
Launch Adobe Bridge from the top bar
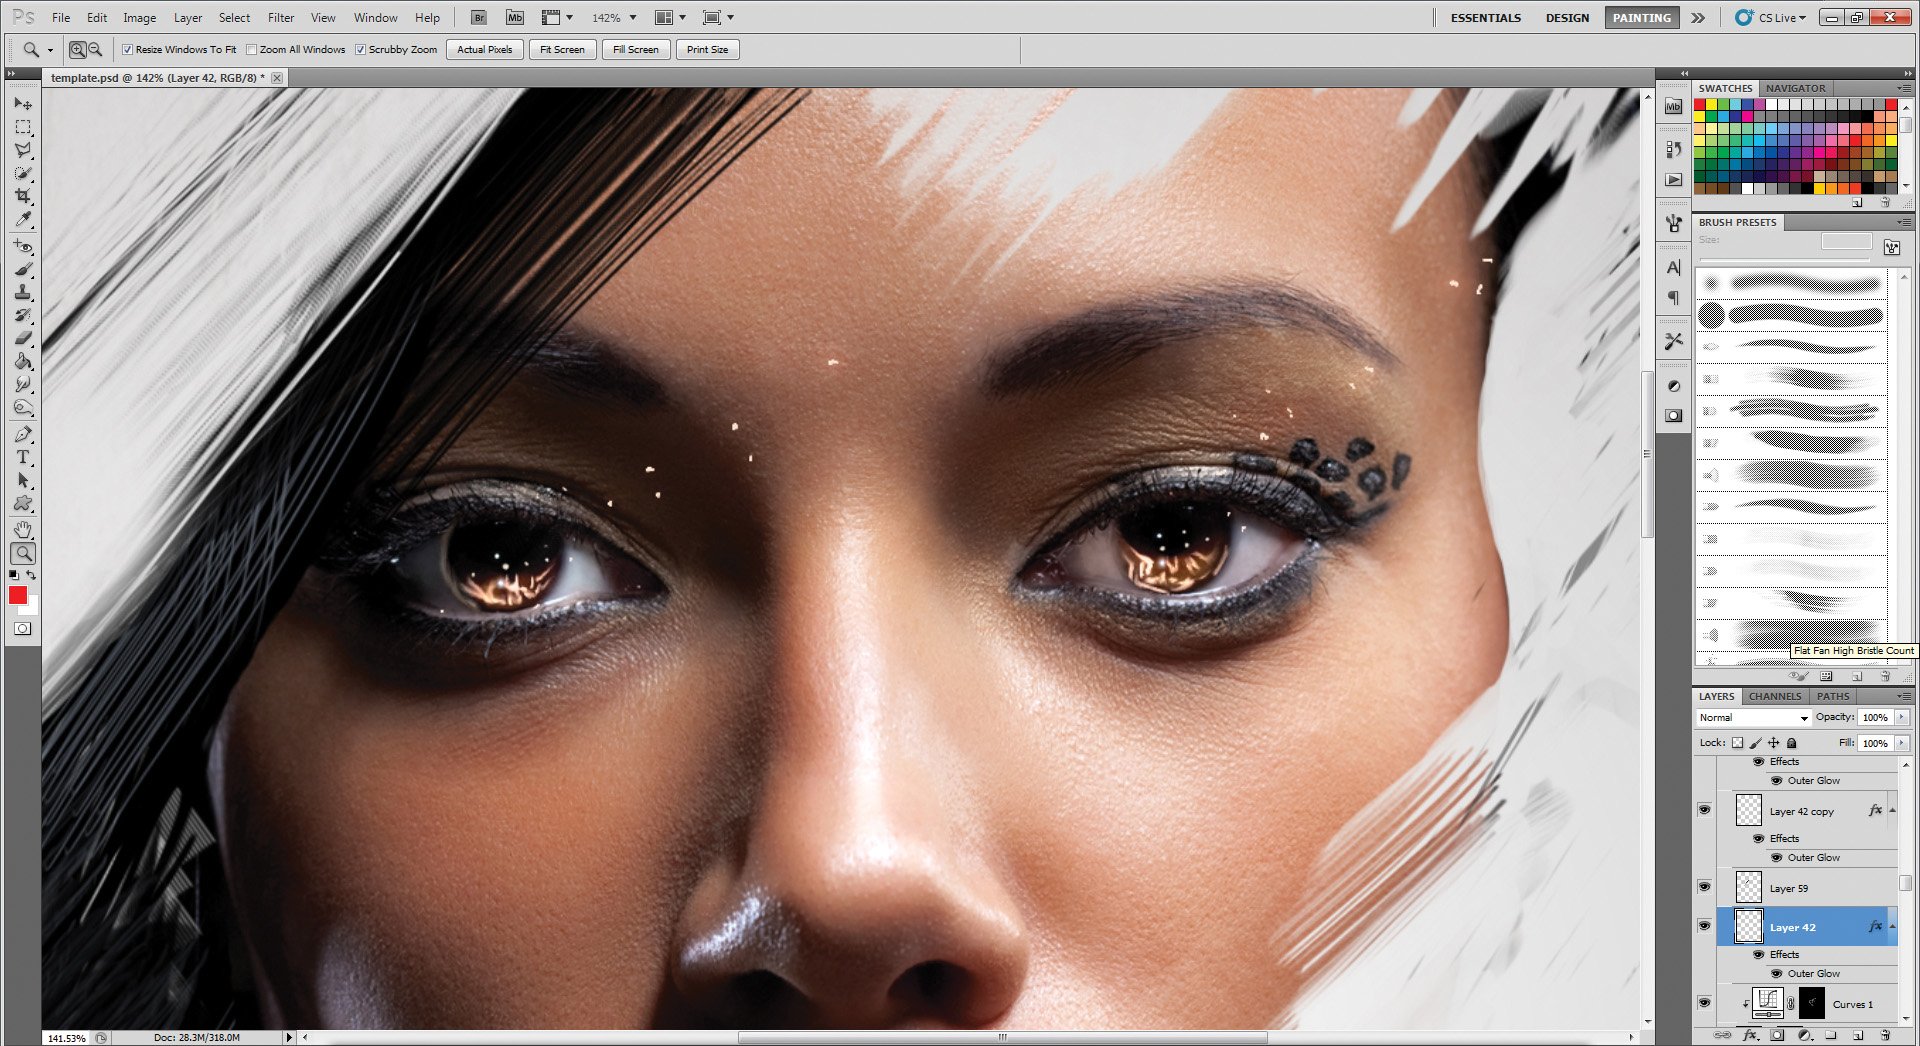479,18
